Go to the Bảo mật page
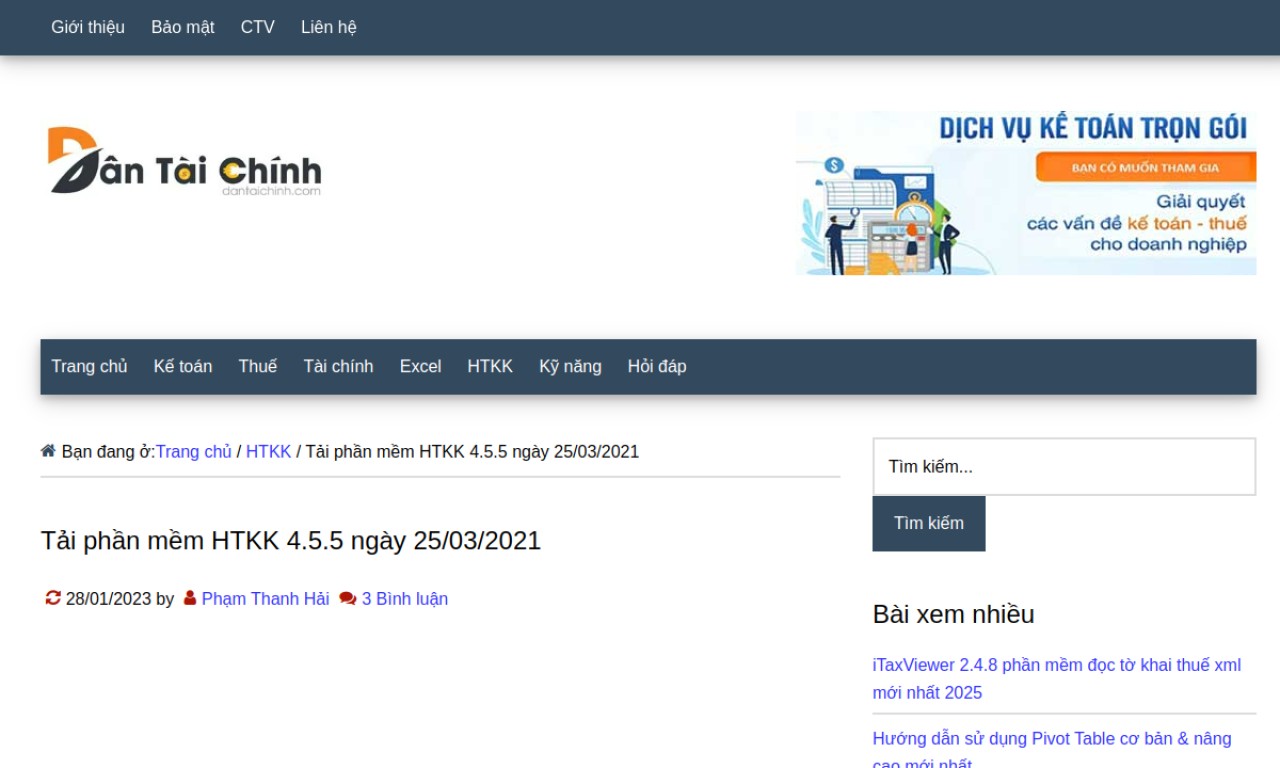This screenshot has height=768, width=1280. pyautogui.click(x=183, y=27)
